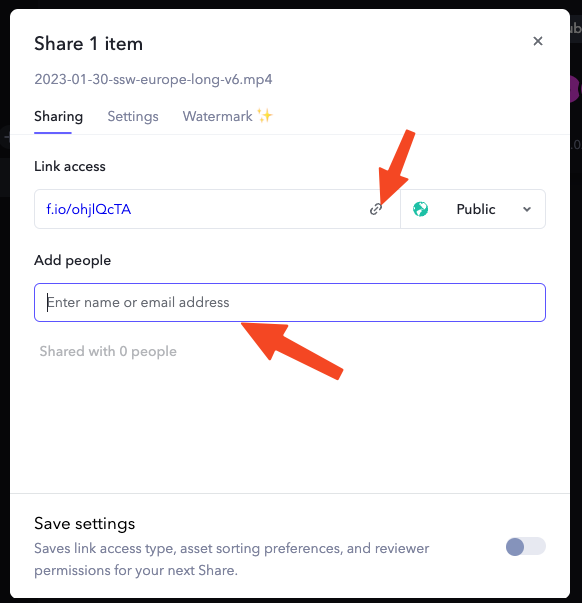Screen dimensions: 582x603
Task: Click the Save settings description text
Action: (x=232, y=559)
